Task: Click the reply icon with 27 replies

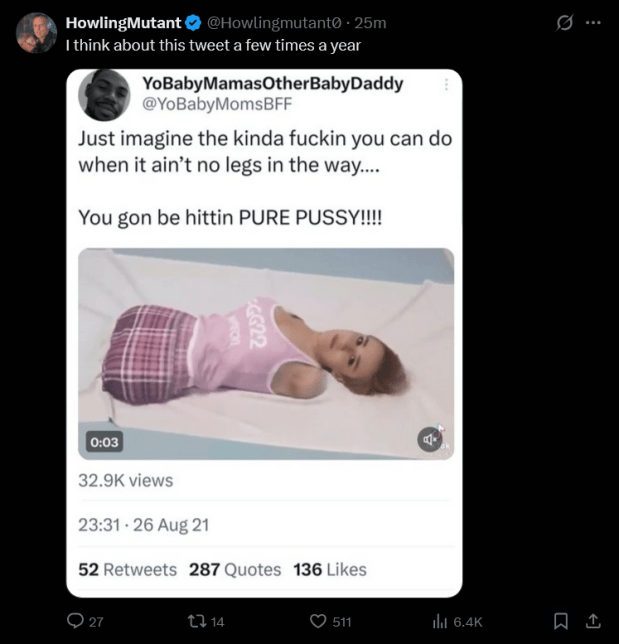Action: coord(76,621)
